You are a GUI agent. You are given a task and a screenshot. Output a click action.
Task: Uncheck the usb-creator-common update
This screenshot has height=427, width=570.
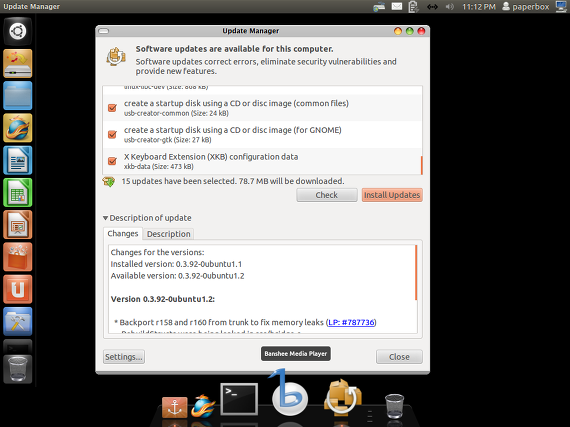tap(112, 108)
